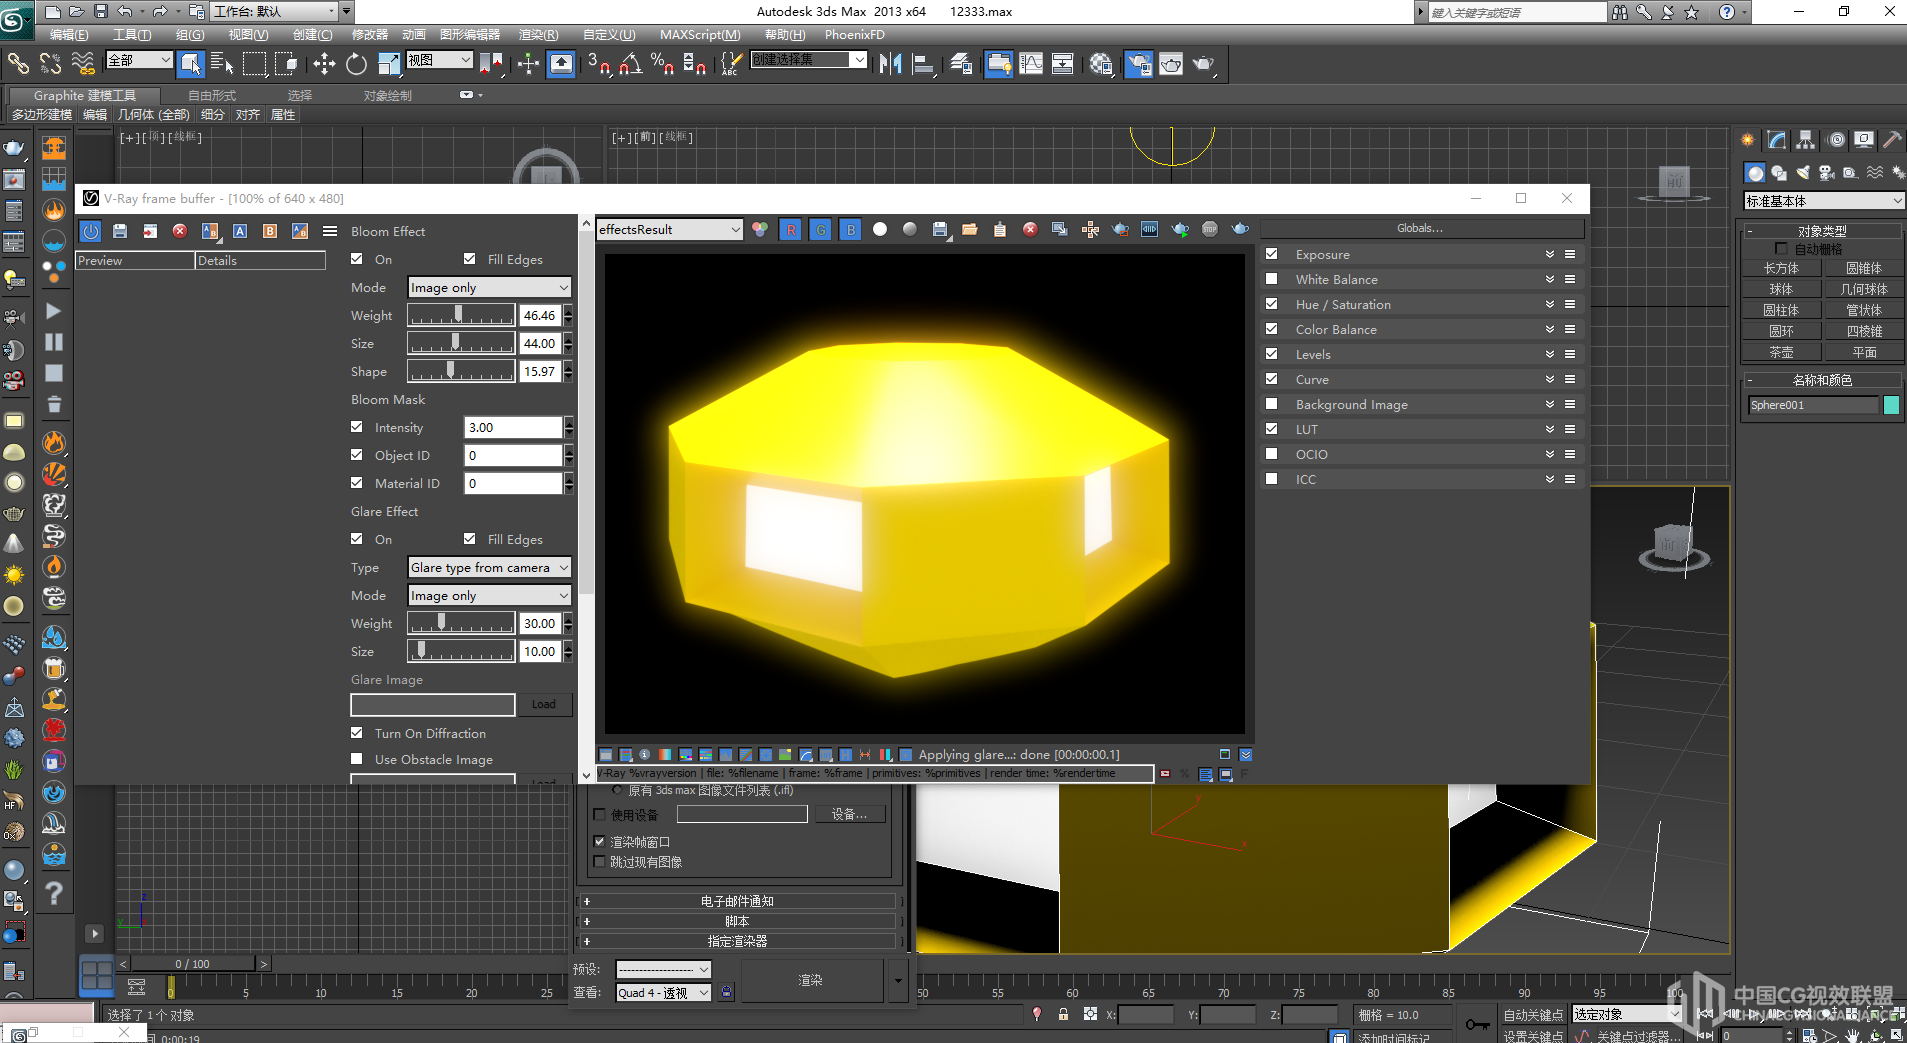Select the Select and Move tool
This screenshot has width=1907, height=1043.
pyautogui.click(x=324, y=64)
